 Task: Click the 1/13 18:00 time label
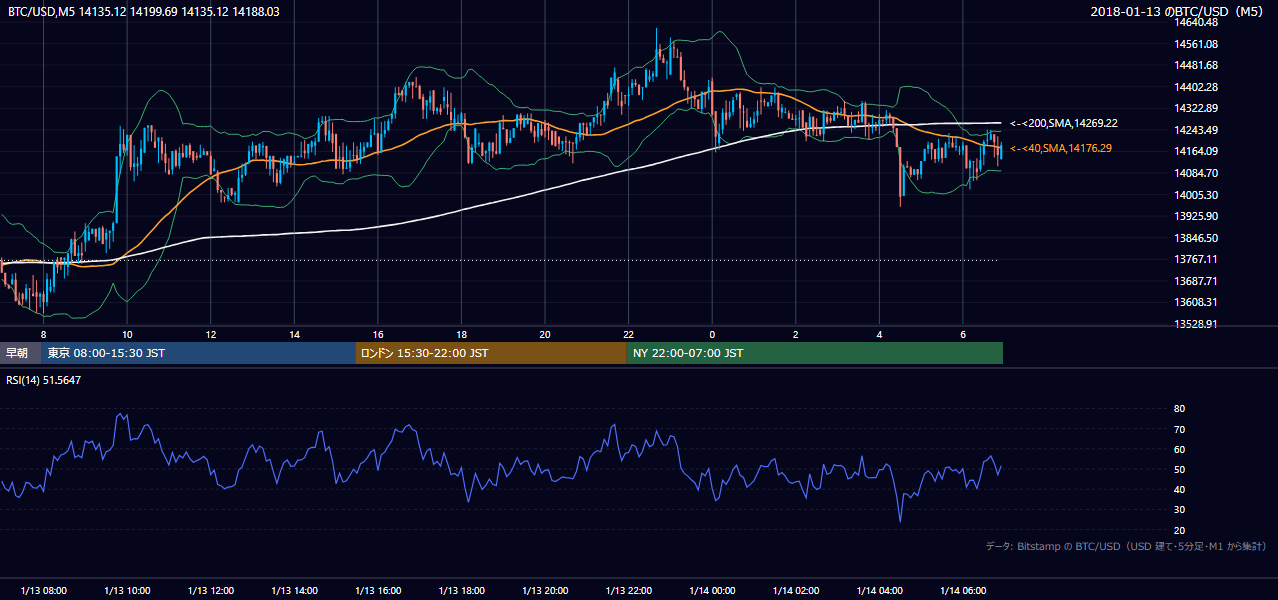(461, 590)
